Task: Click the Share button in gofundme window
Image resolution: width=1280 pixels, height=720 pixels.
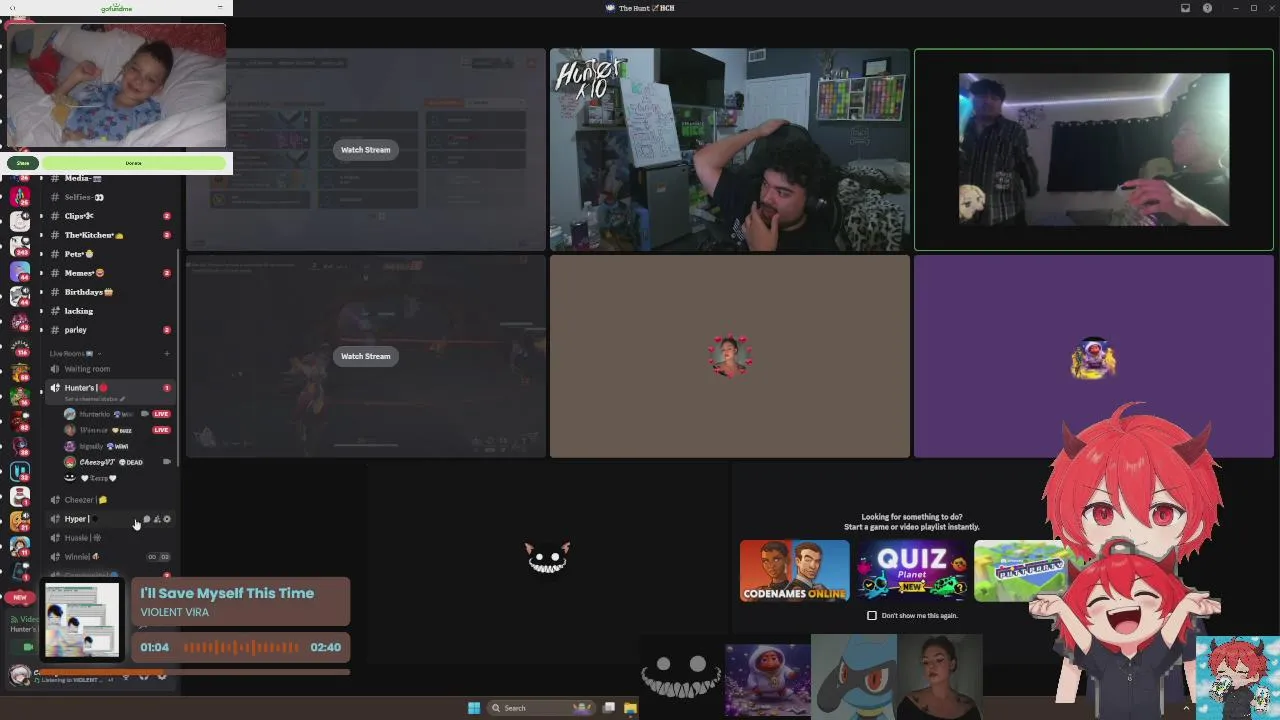Action: click(x=23, y=163)
